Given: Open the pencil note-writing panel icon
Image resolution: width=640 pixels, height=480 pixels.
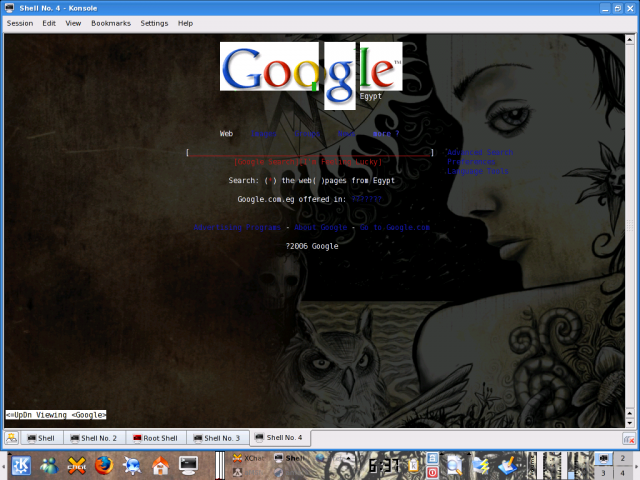Looking at the screenshot, I should coord(508,465).
